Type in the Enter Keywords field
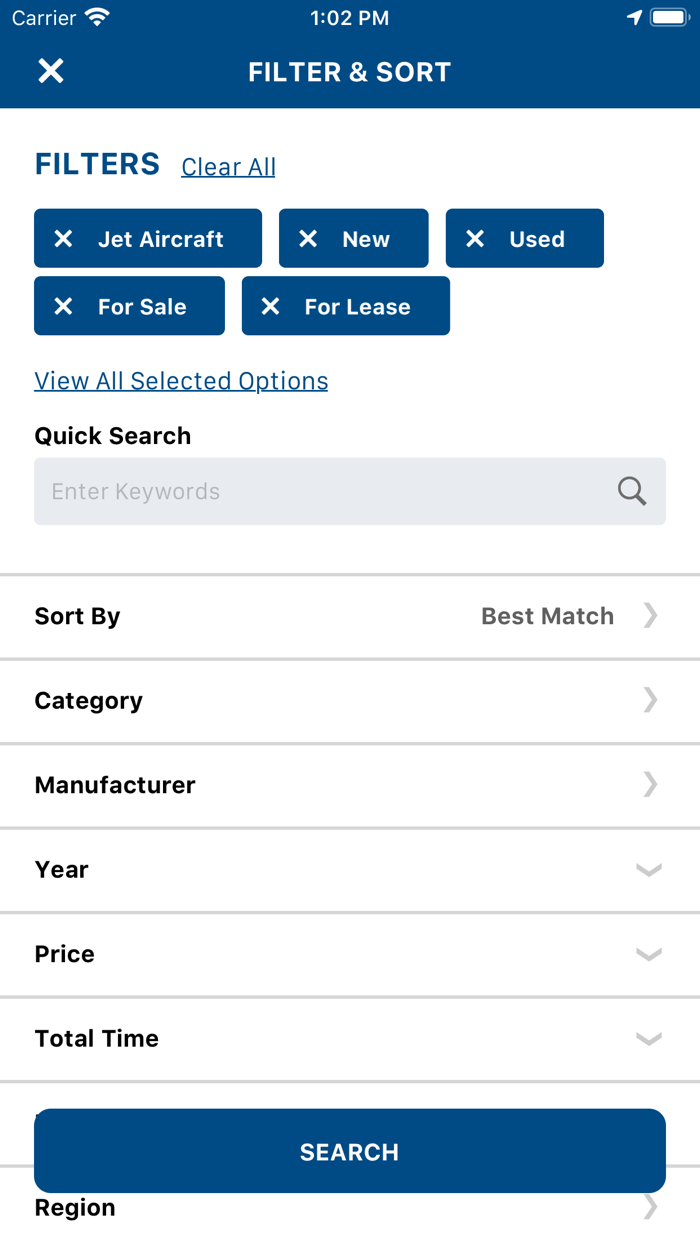The height and width of the screenshot is (1244, 700). tap(320, 491)
